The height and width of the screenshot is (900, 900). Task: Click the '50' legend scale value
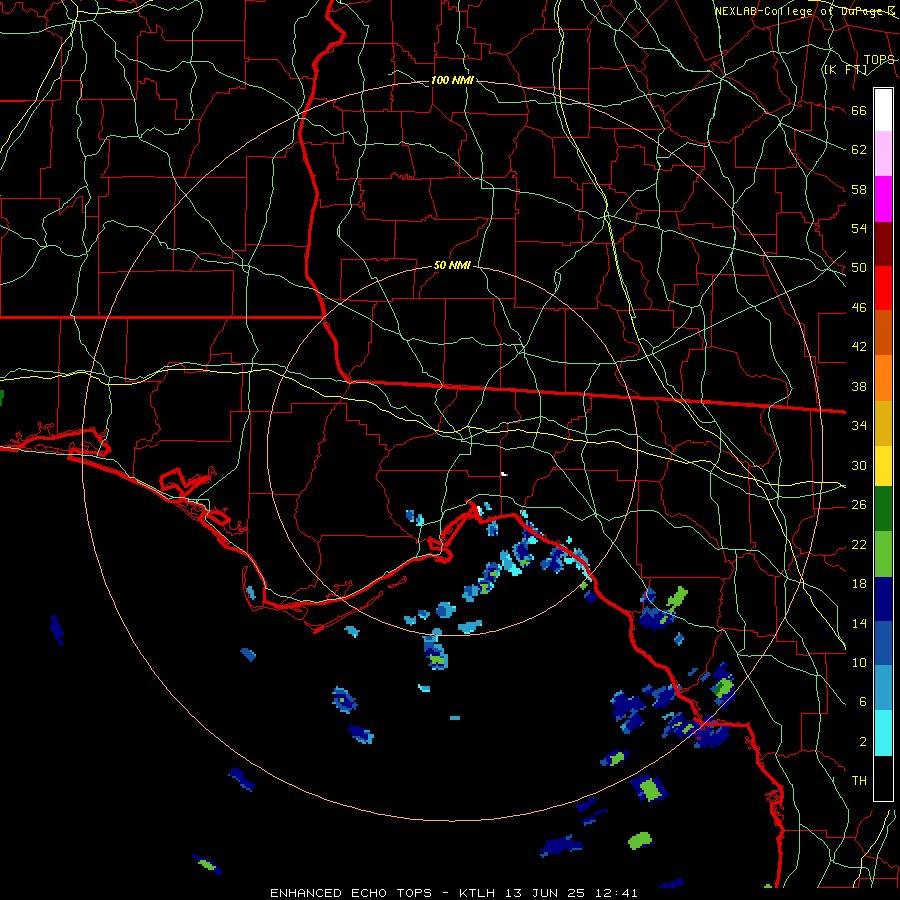point(859,268)
